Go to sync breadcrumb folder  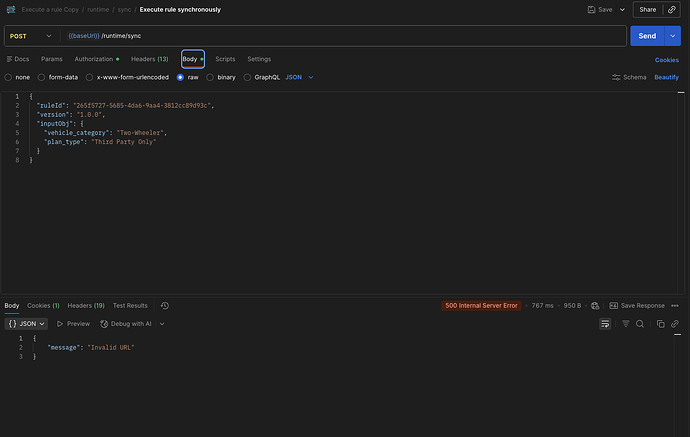[x=124, y=9]
